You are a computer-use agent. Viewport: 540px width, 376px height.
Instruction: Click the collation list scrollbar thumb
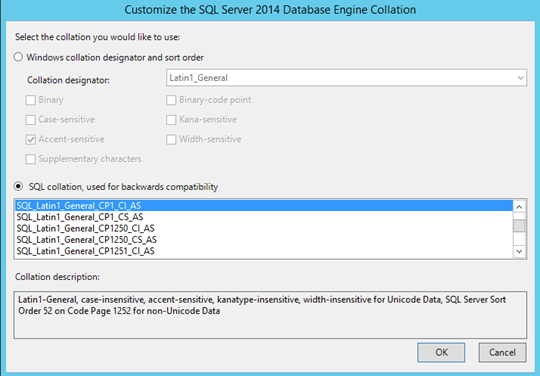(519, 226)
